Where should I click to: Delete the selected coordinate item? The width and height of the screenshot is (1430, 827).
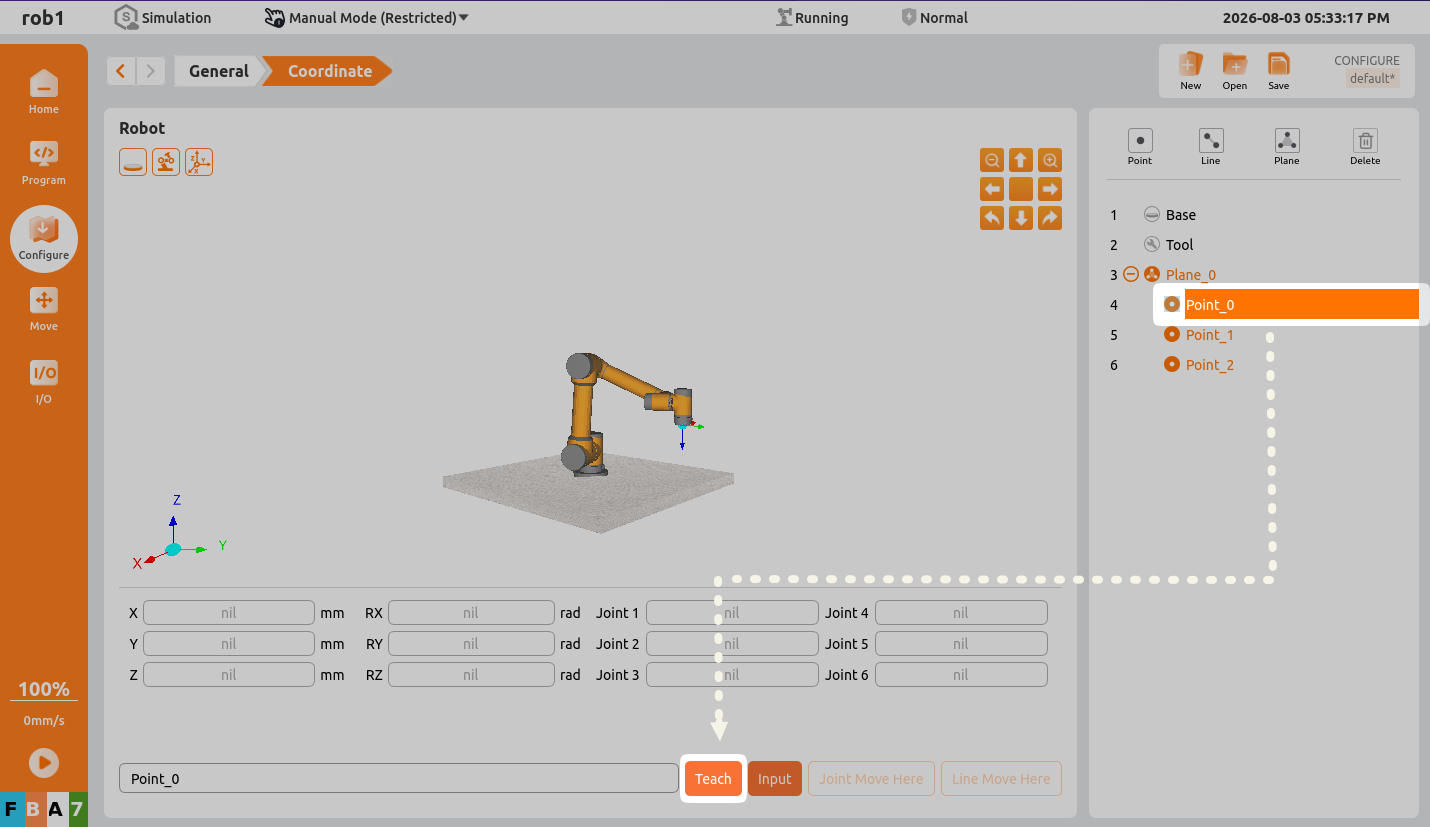click(x=1365, y=147)
